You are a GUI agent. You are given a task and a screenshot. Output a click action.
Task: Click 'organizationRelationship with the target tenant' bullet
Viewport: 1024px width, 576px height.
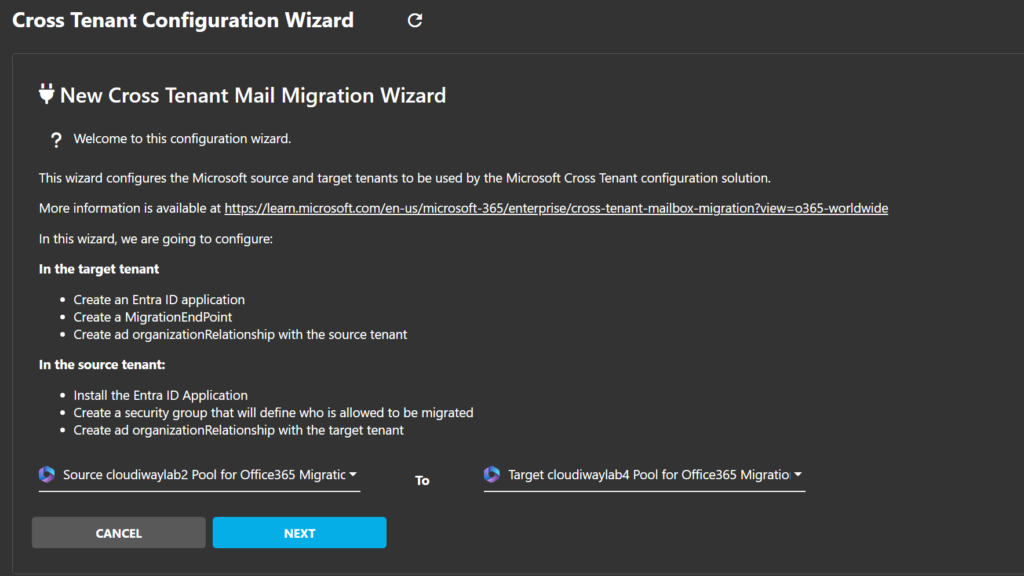click(239, 430)
